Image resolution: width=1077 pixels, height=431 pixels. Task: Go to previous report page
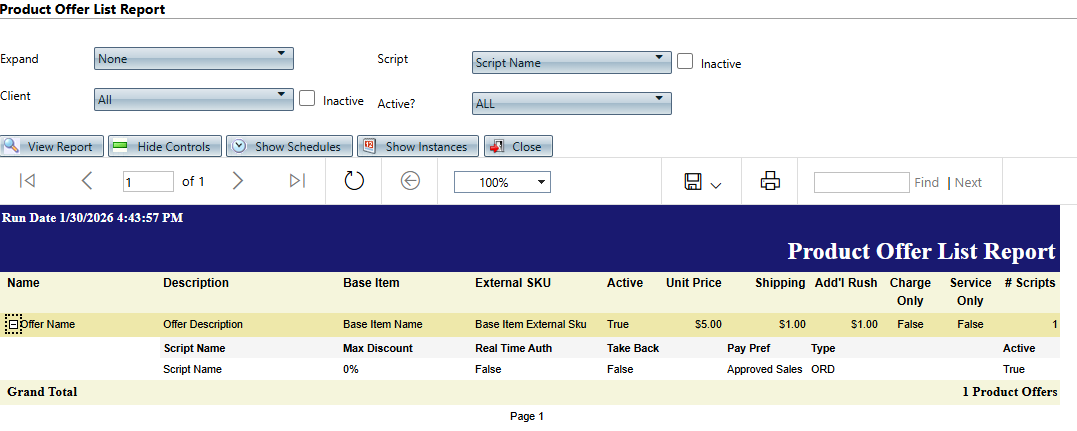87,181
